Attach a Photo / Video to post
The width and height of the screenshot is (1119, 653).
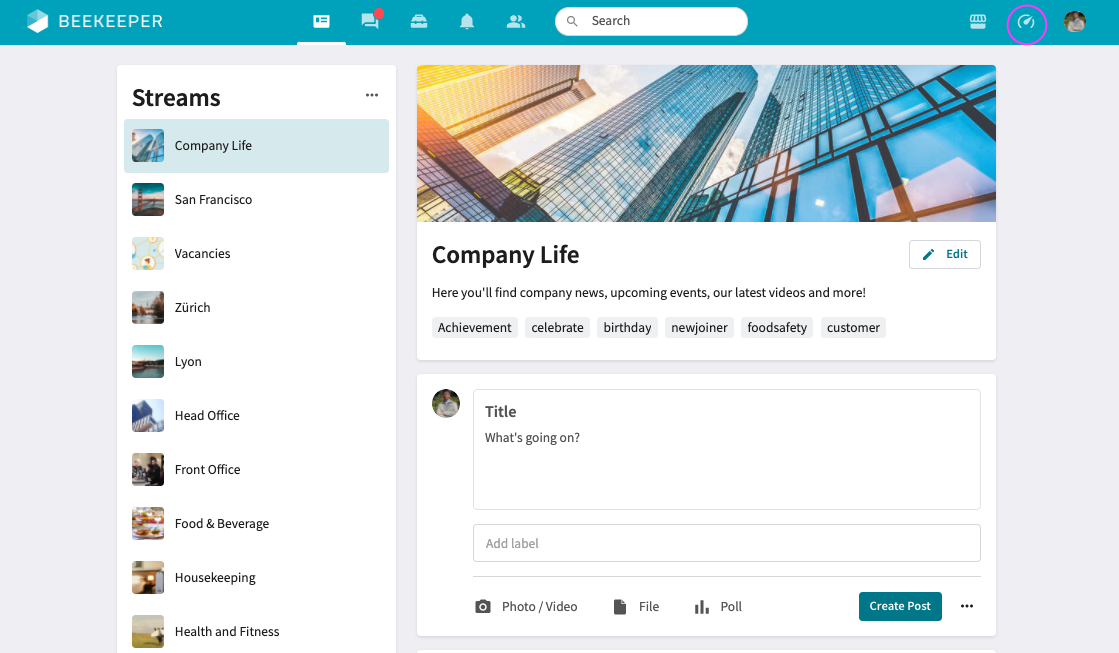tap(526, 606)
